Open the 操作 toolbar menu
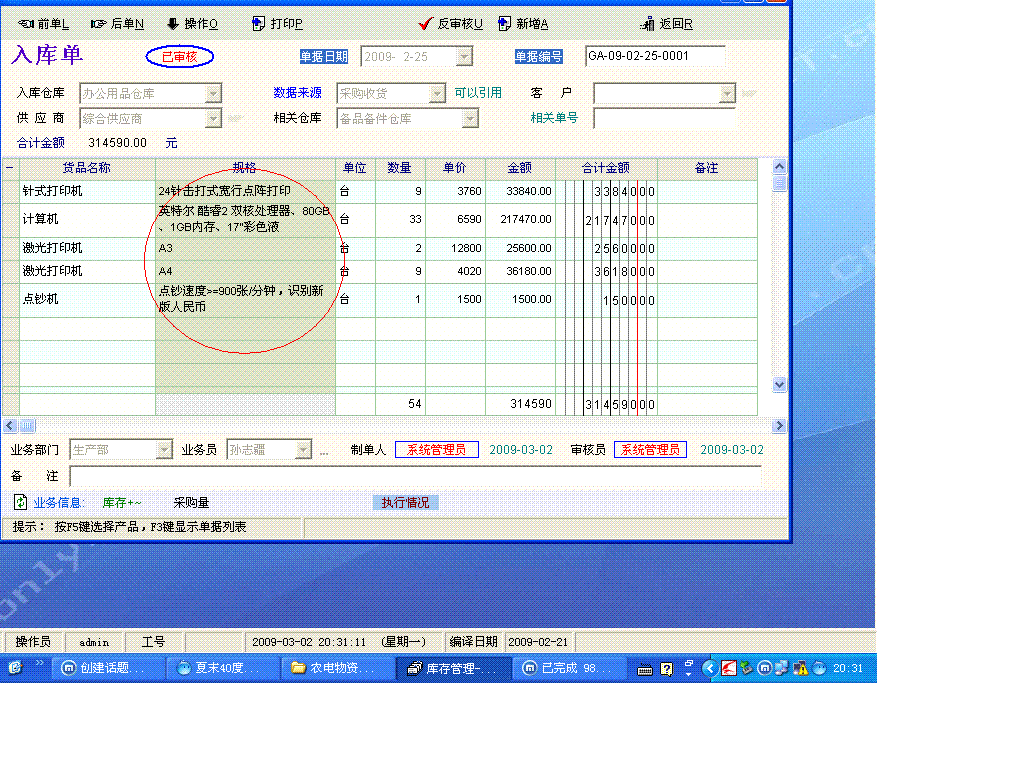 192,24
